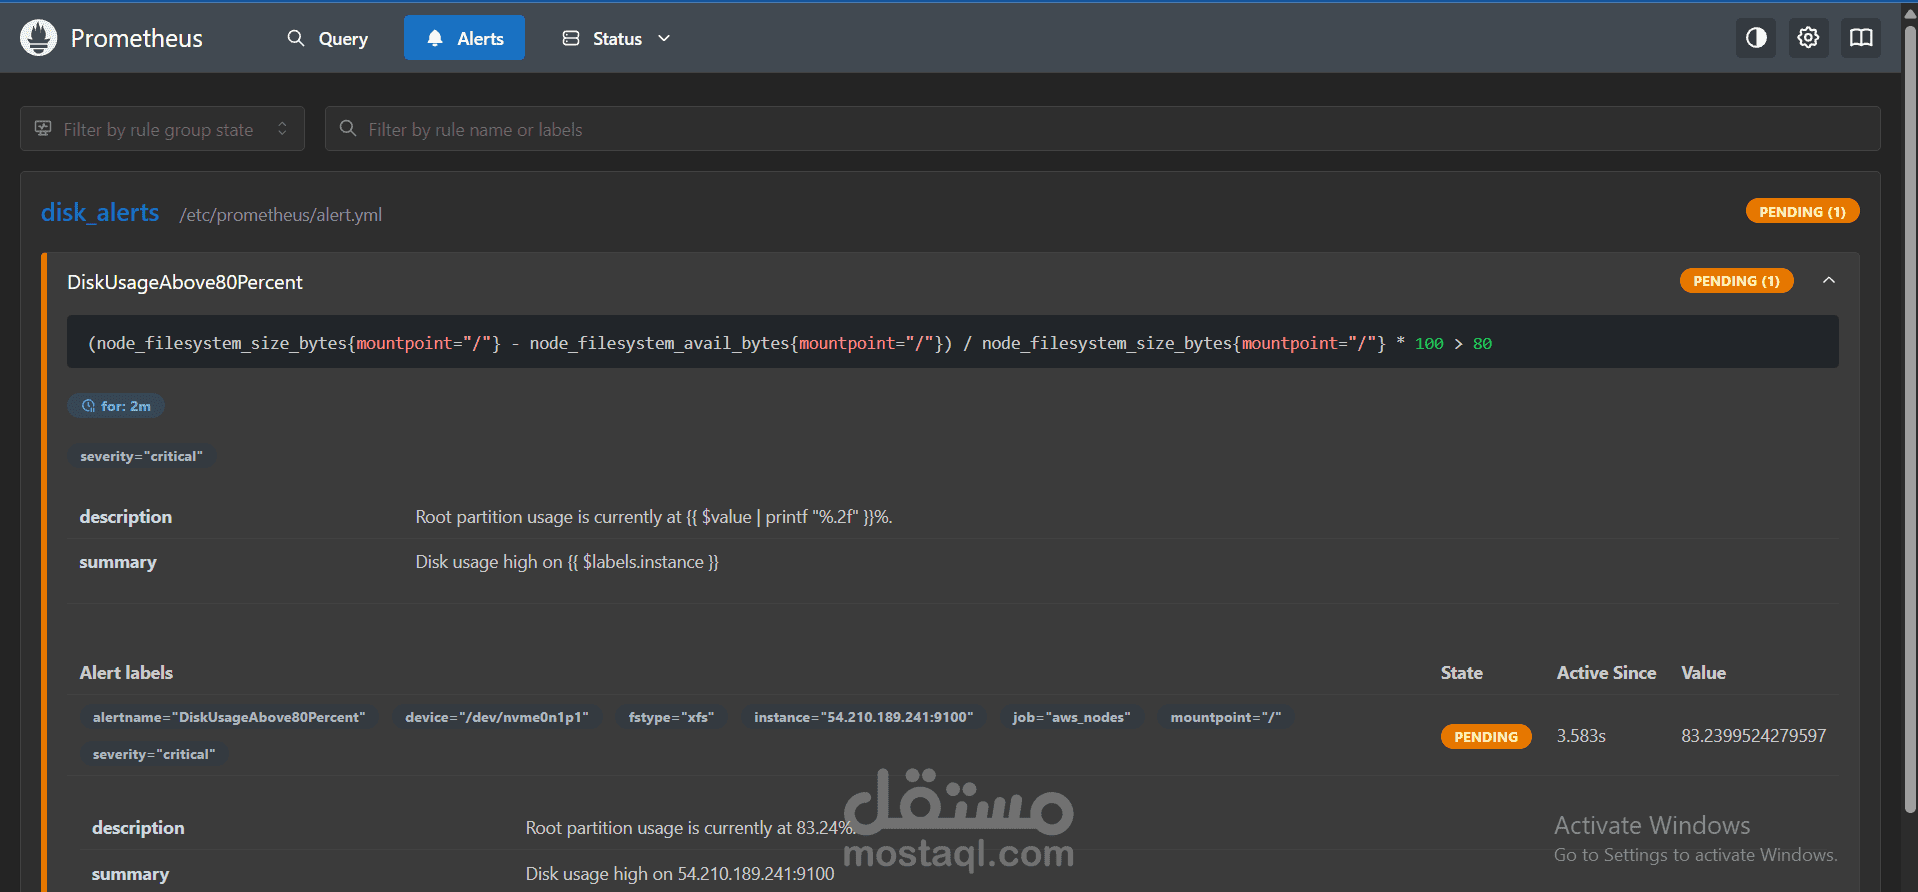
Task: Click the bell icon on Alerts tab
Action: click(x=435, y=38)
